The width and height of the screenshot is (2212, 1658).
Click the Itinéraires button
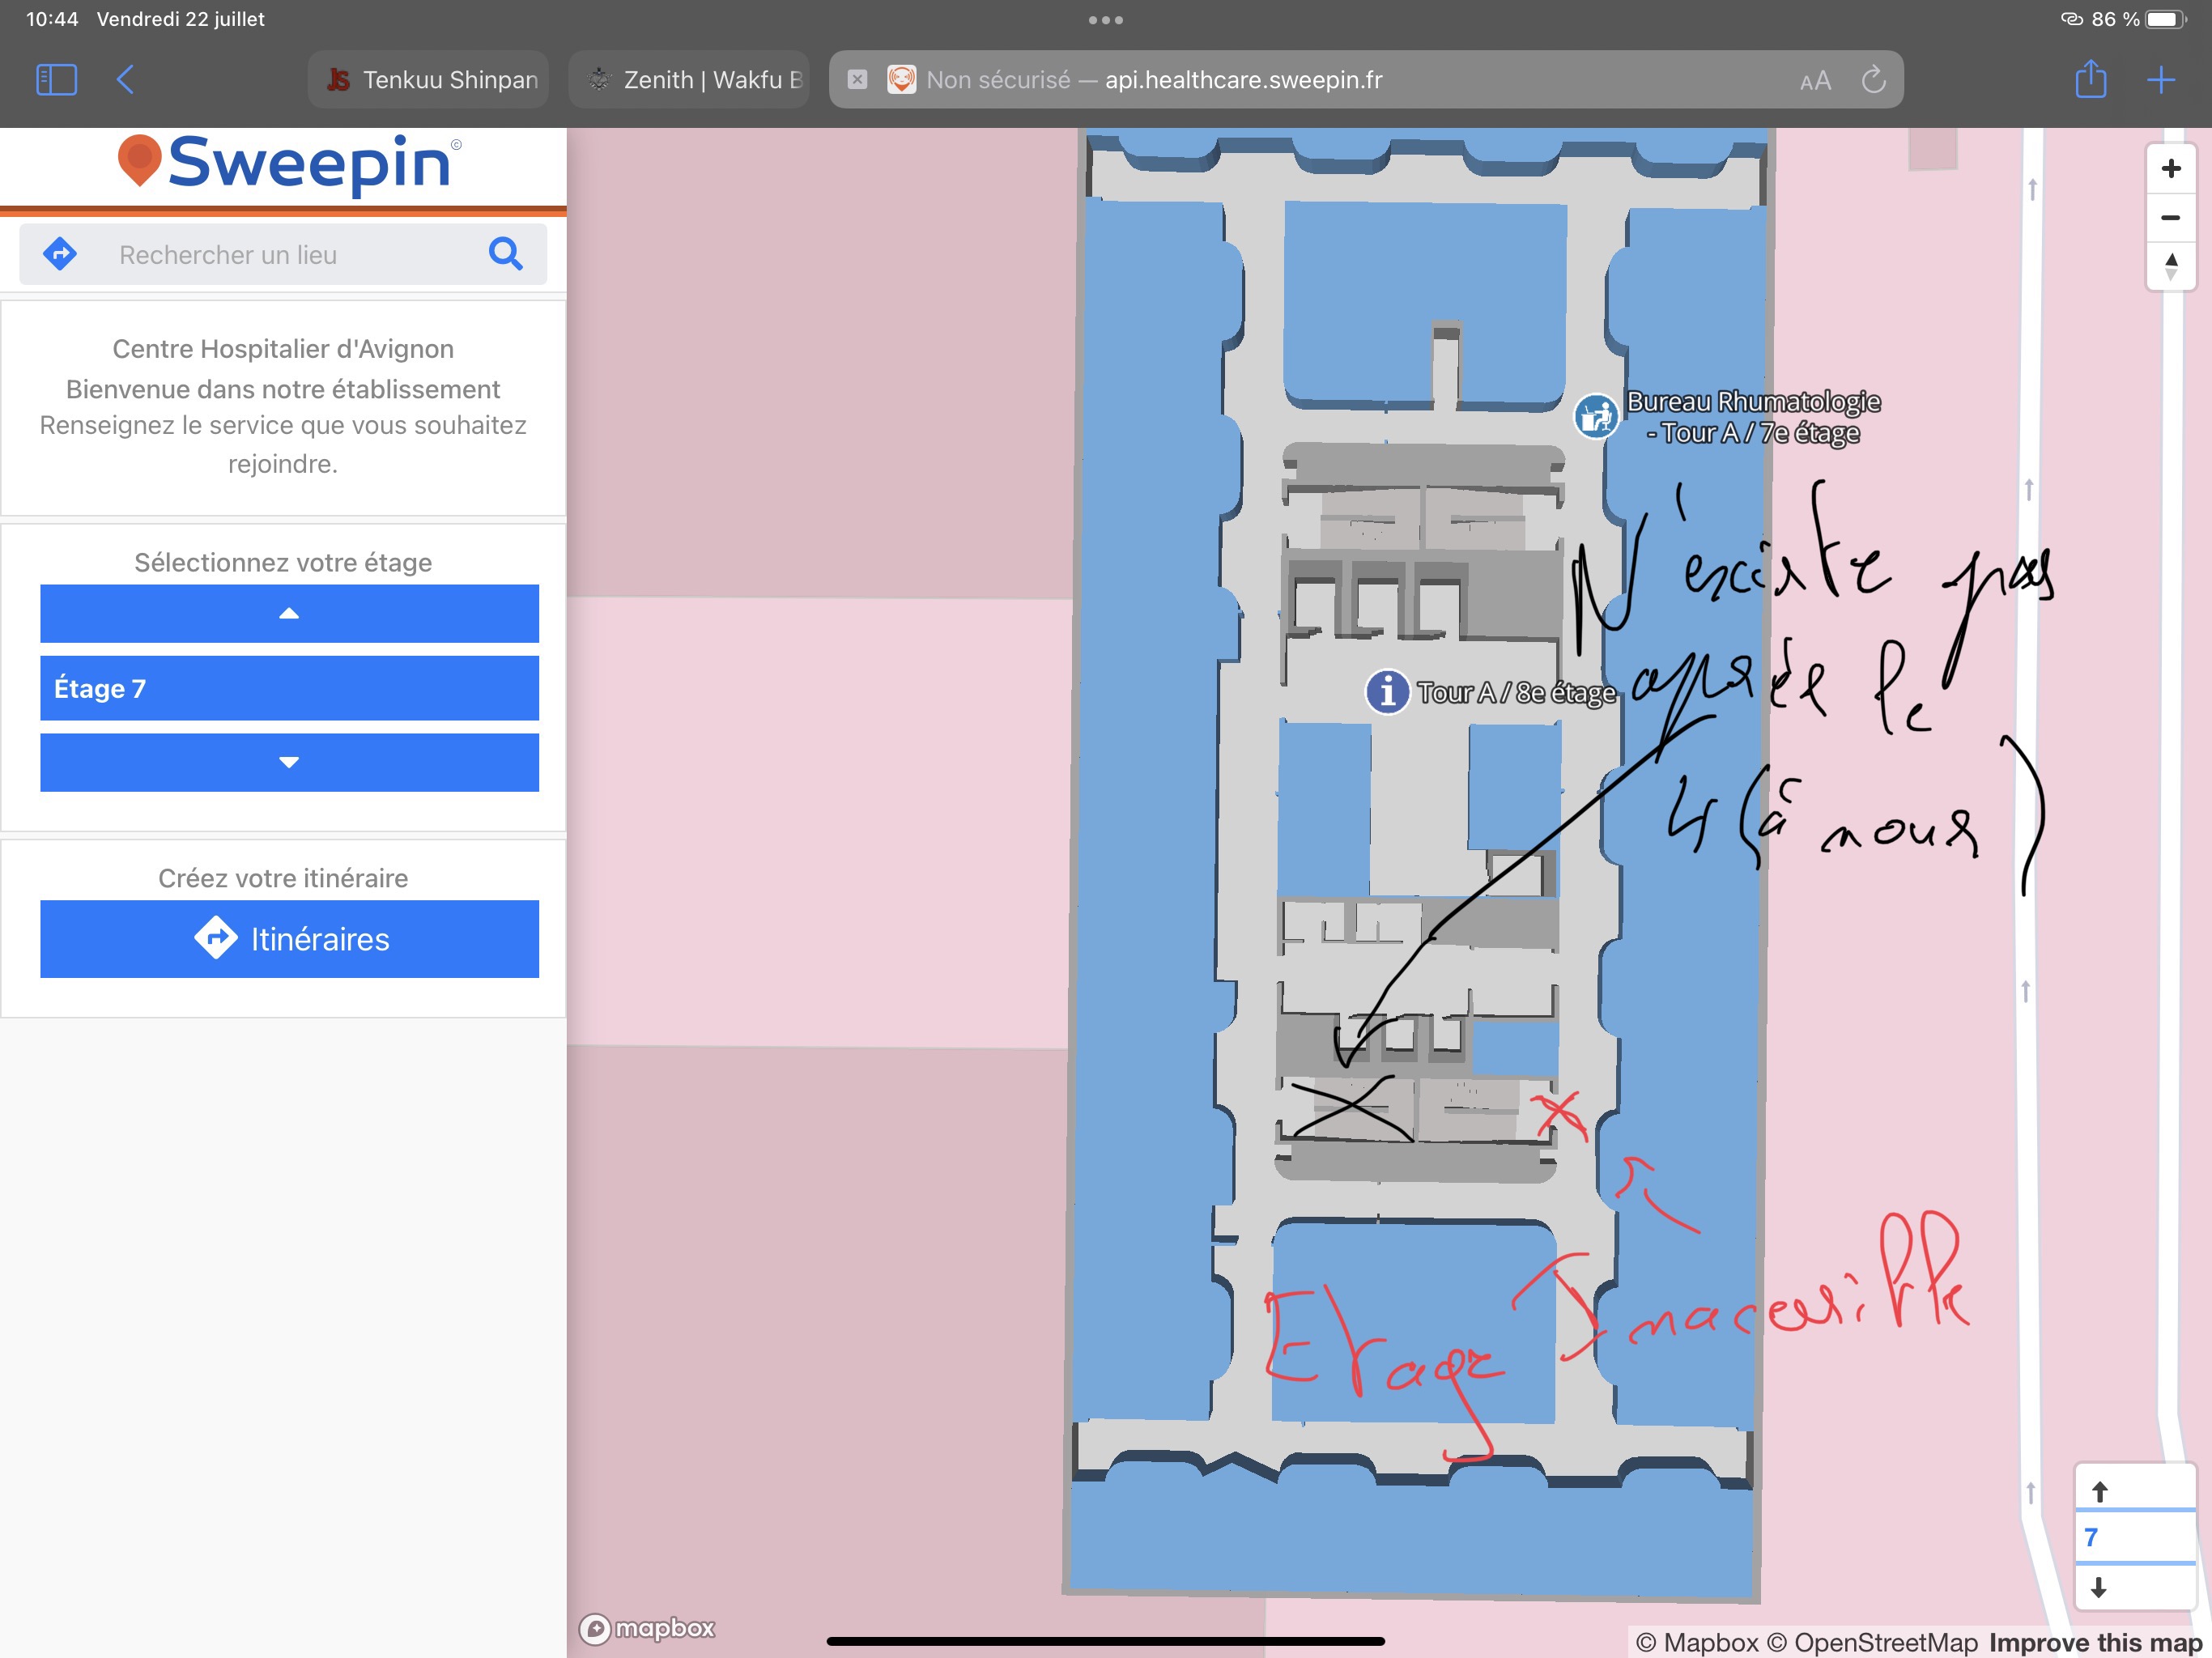pyautogui.click(x=289, y=938)
